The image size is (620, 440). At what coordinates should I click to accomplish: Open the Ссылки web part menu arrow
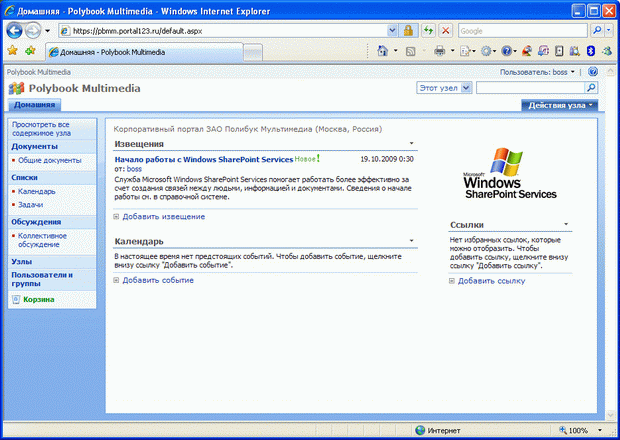(566, 224)
